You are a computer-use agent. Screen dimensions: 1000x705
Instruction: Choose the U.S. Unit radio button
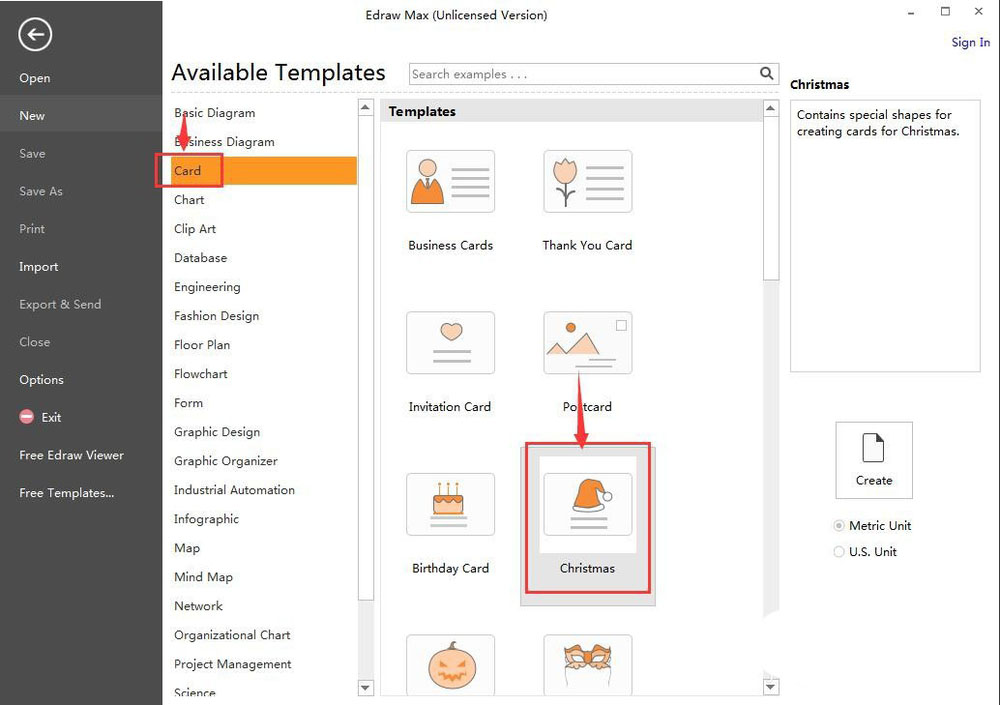[839, 552]
